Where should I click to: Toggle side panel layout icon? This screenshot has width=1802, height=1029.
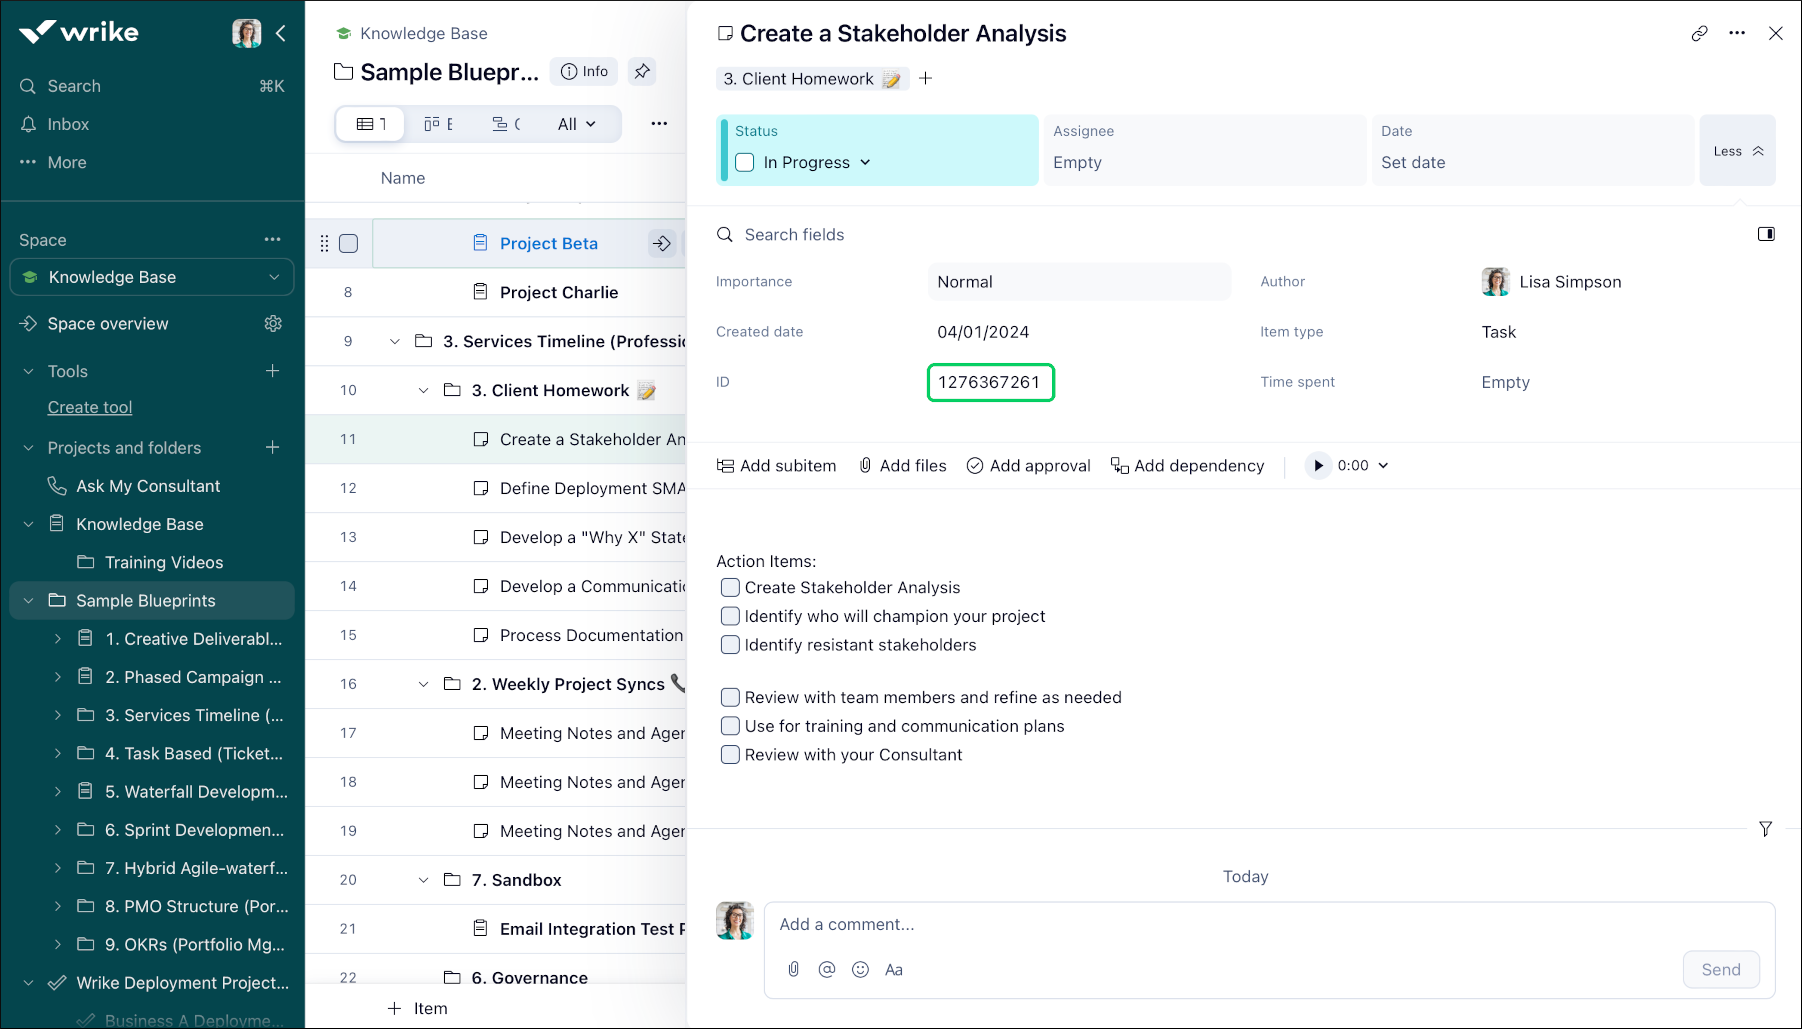(1766, 234)
